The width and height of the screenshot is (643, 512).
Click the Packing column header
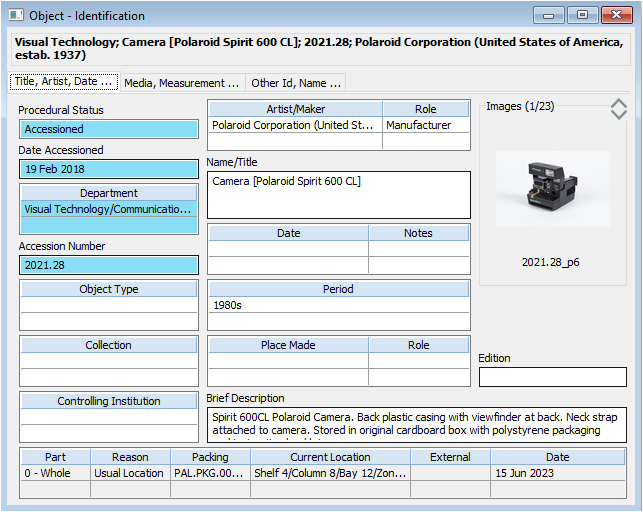click(x=210, y=457)
